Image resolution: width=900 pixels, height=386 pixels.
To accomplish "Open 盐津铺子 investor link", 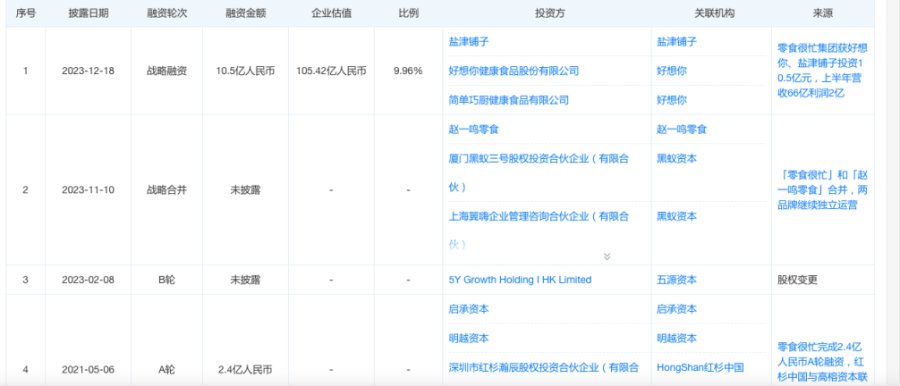I will coord(468,42).
